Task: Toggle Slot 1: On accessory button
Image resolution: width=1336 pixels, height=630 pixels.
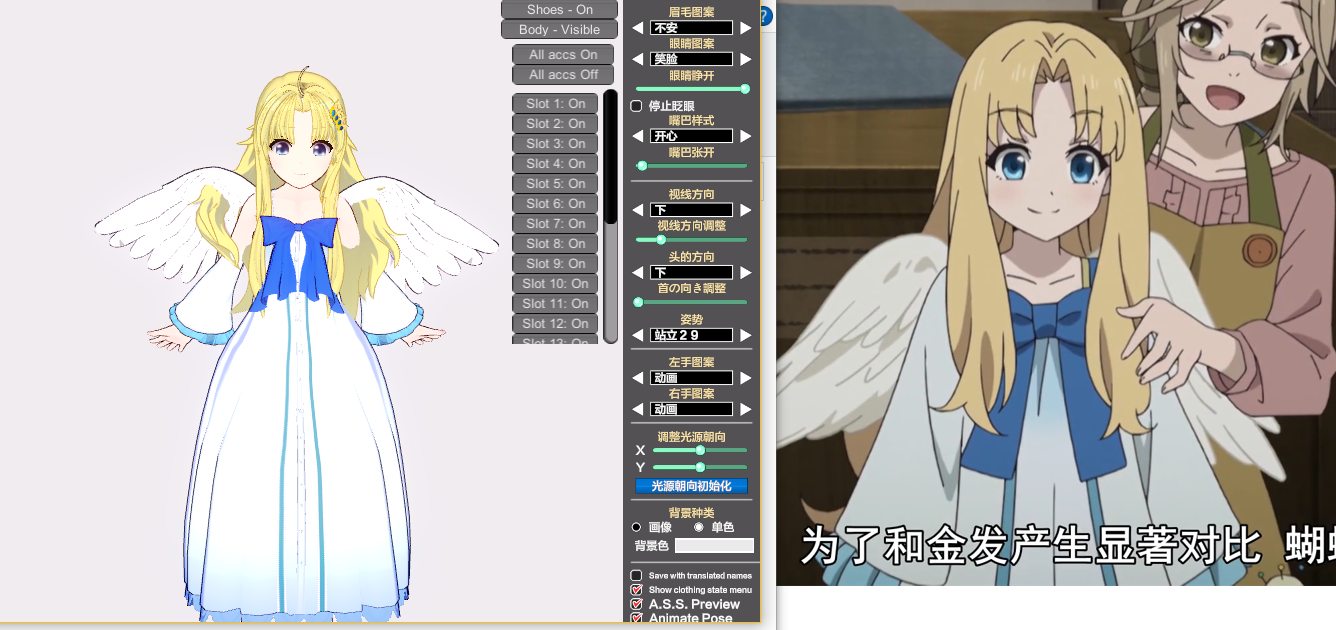Action: coord(556,104)
